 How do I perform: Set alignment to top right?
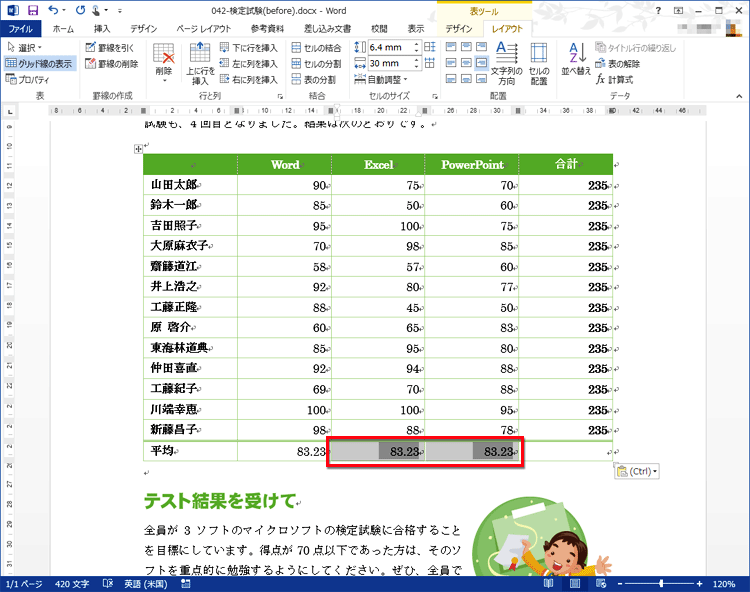pyautogui.click(x=482, y=46)
